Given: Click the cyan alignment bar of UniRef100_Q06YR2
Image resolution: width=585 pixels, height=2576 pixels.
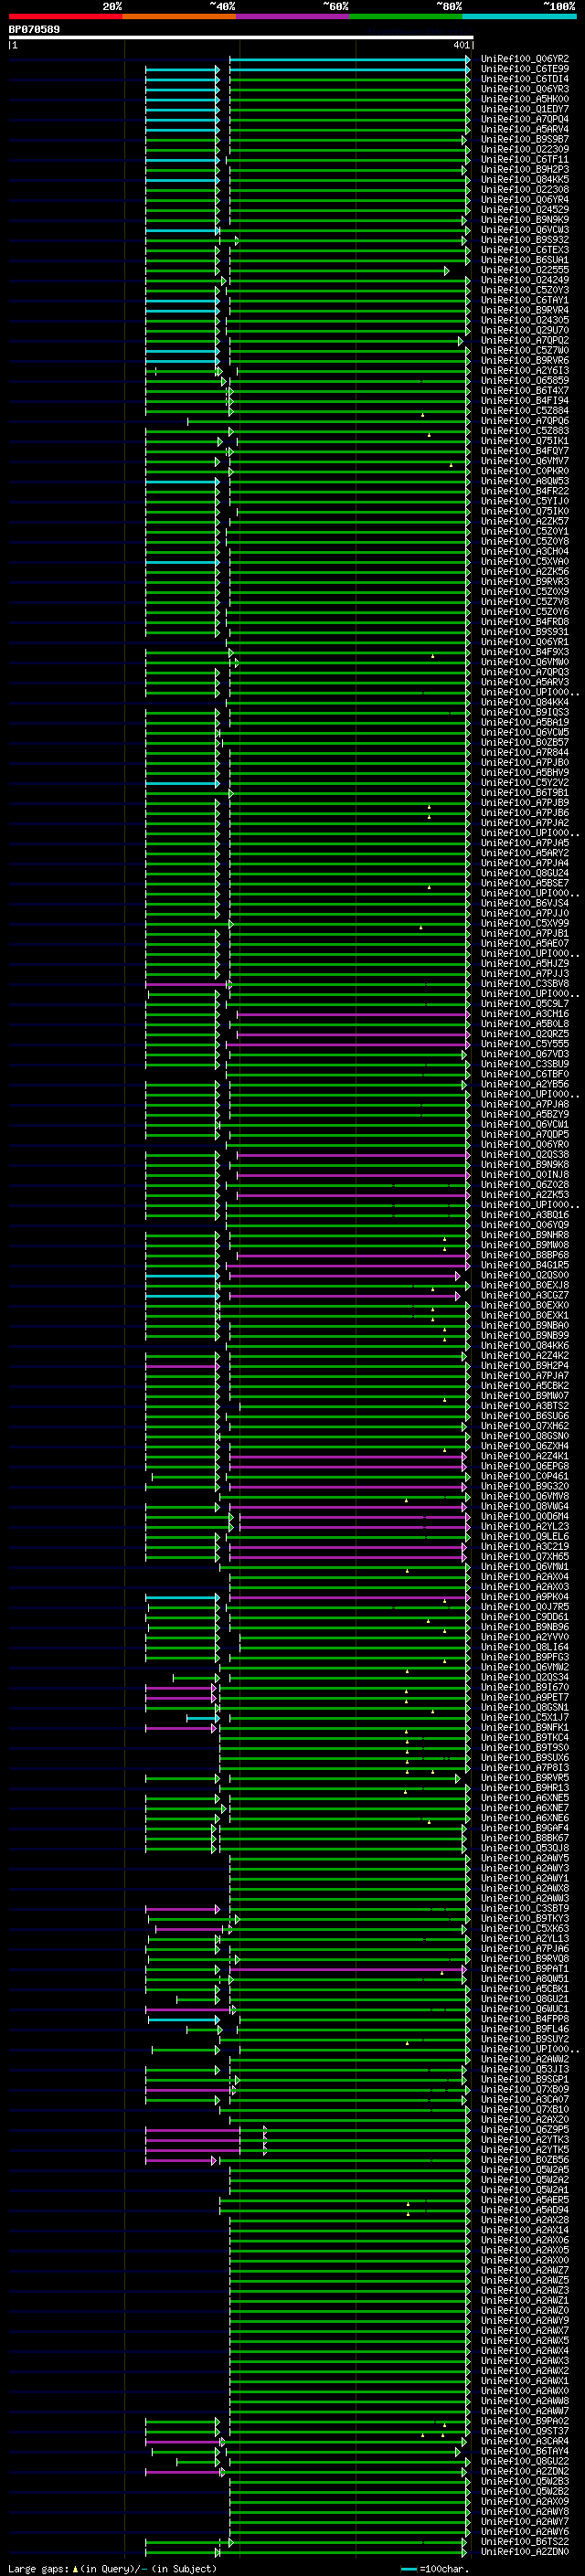Looking at the screenshot, I should (x=349, y=59).
